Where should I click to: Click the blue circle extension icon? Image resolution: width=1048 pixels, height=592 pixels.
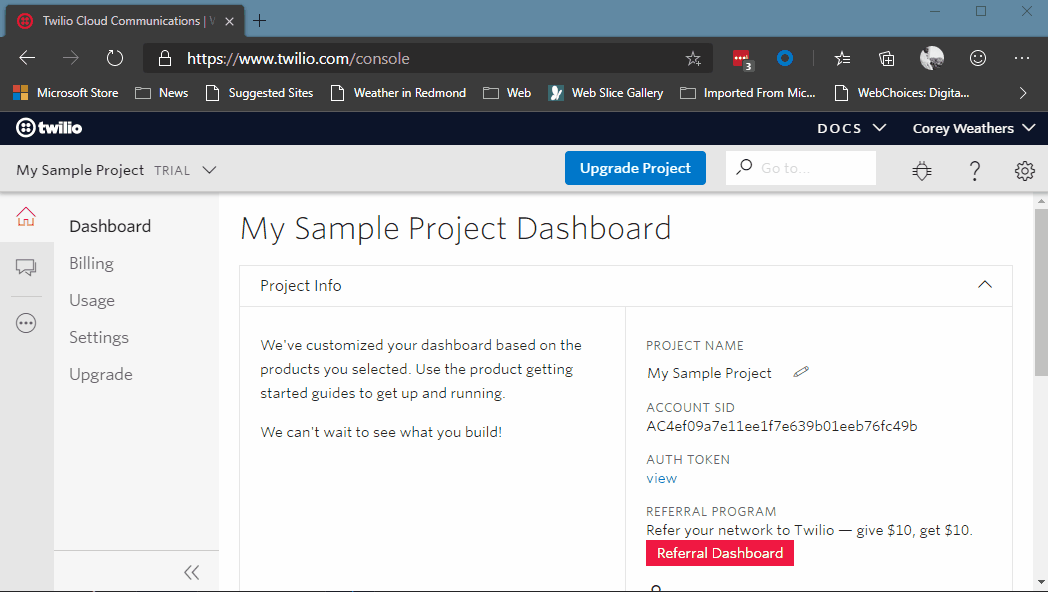[x=785, y=59]
